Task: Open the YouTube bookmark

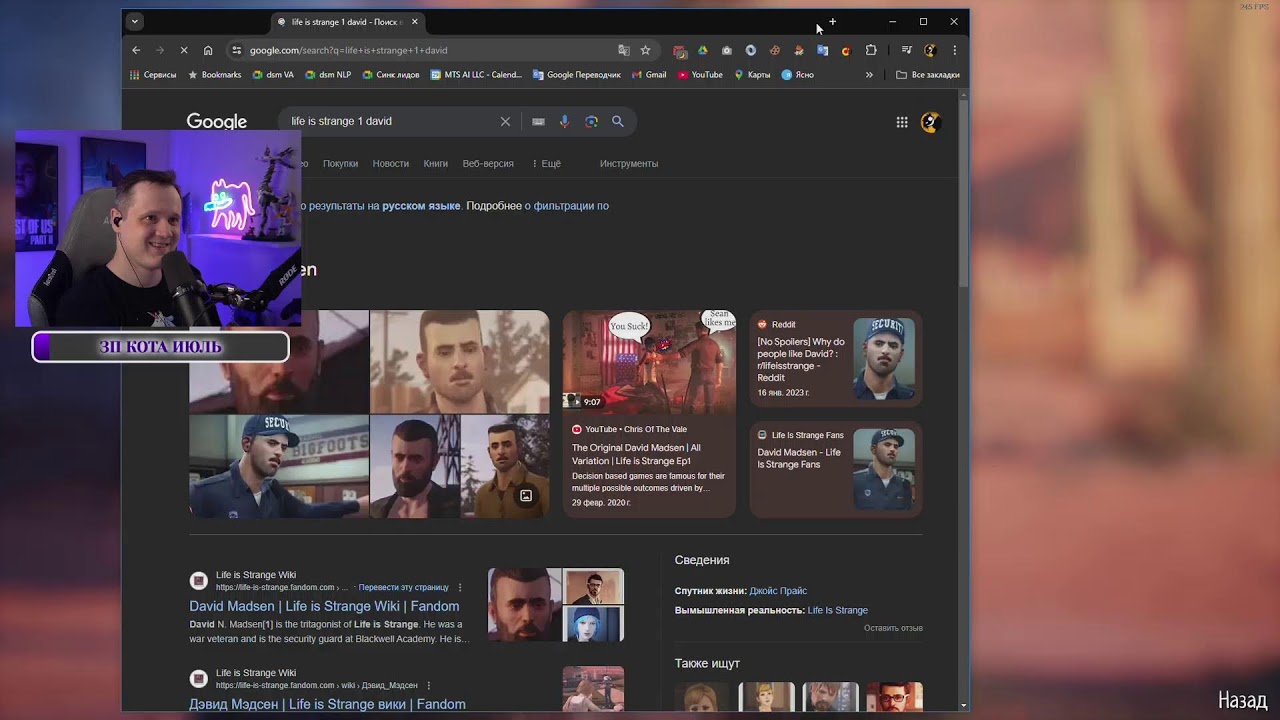Action: 700,75
